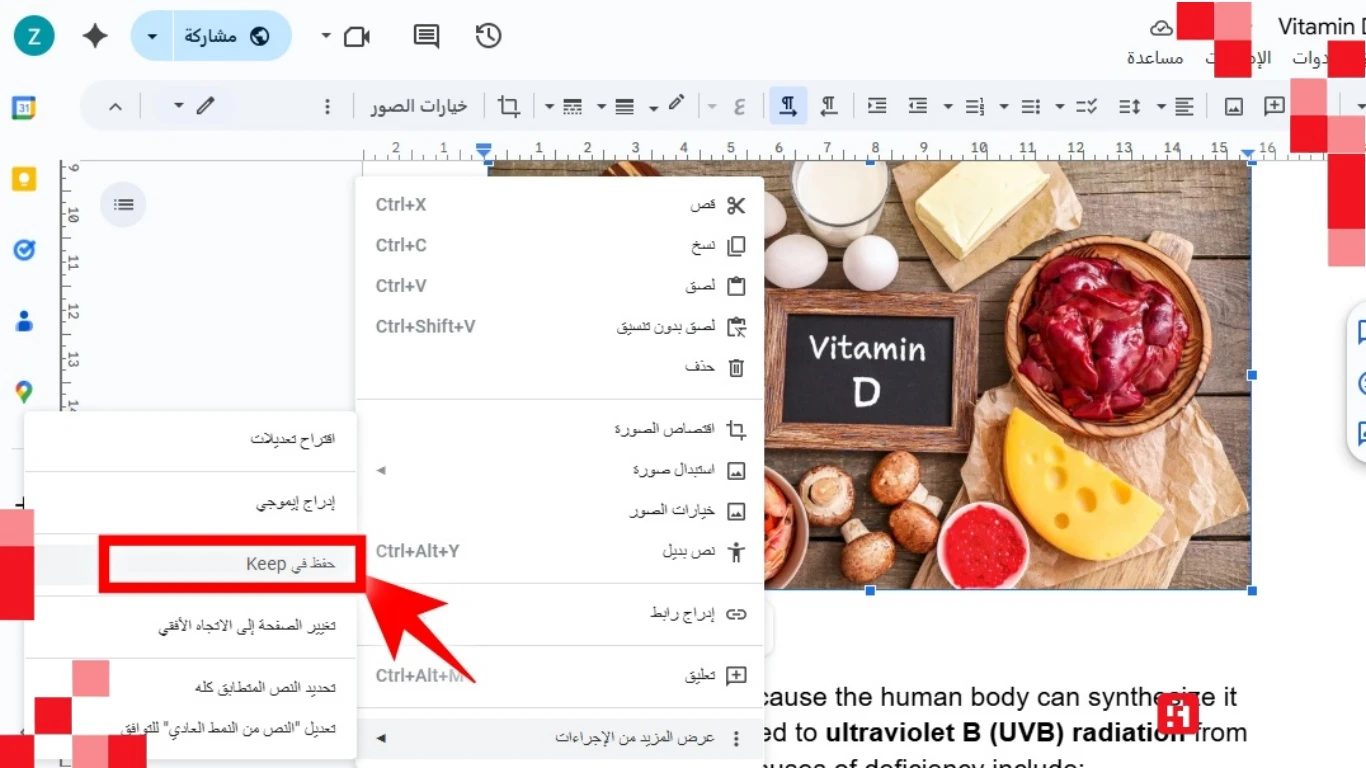Click 'خيارات الصور' toolbar button

417,106
